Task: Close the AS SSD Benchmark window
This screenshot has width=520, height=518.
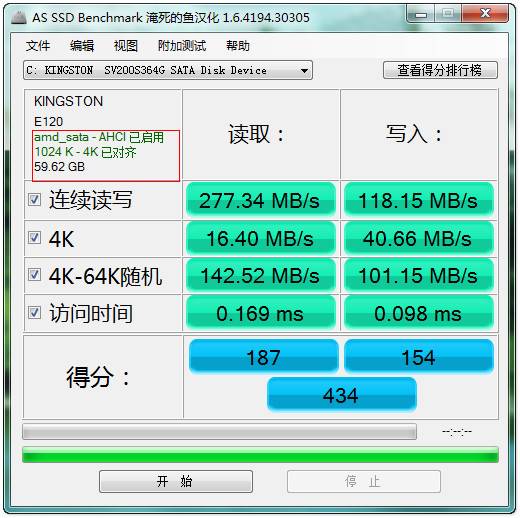Action: 485,14
